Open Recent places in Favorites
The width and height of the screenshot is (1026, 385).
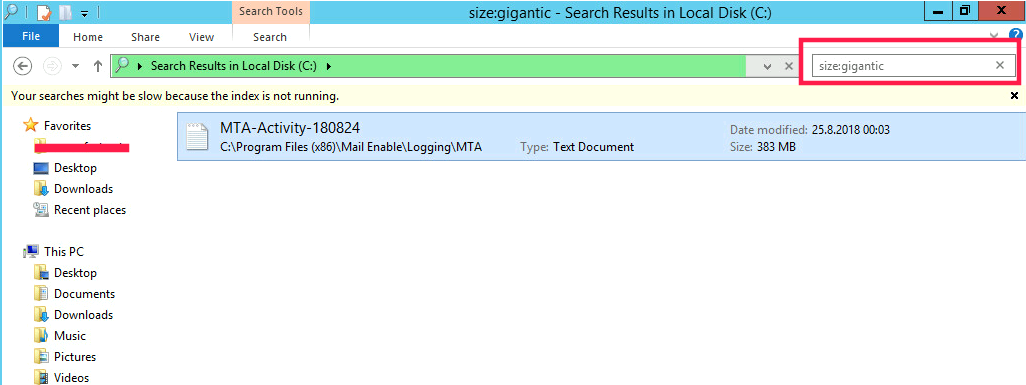point(90,210)
